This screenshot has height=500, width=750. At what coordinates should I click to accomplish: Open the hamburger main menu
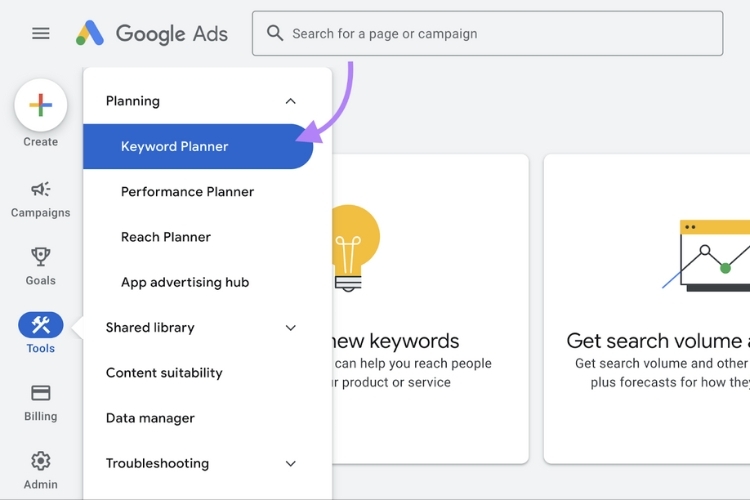click(x=40, y=33)
